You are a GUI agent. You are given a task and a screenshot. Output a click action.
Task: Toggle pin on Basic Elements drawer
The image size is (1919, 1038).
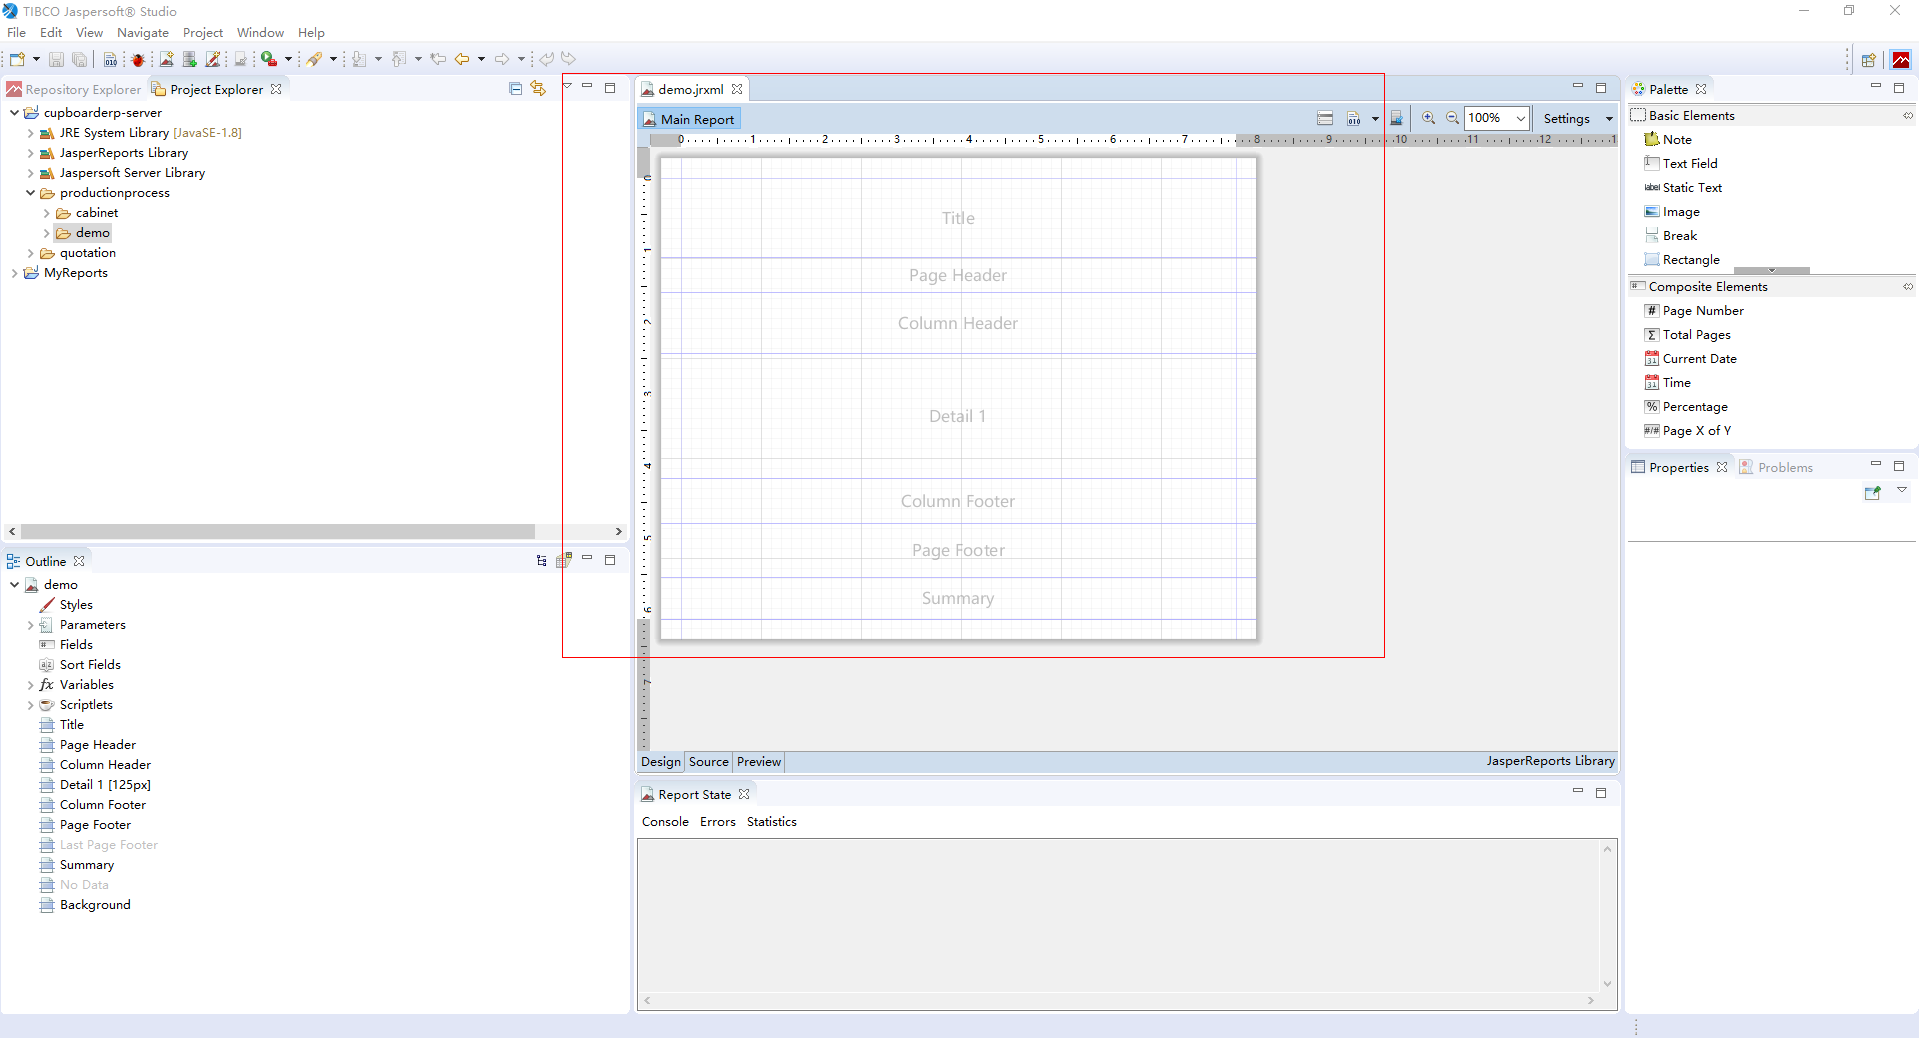coord(1908,116)
